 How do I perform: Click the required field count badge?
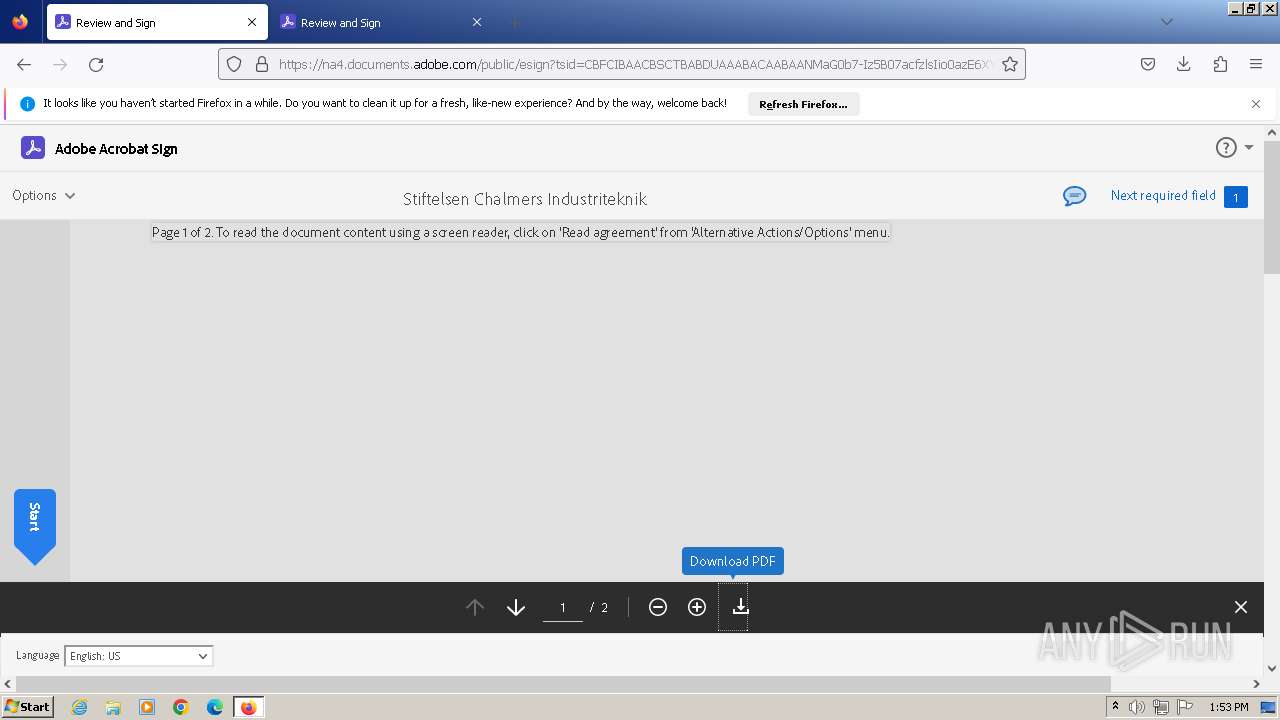point(1235,197)
